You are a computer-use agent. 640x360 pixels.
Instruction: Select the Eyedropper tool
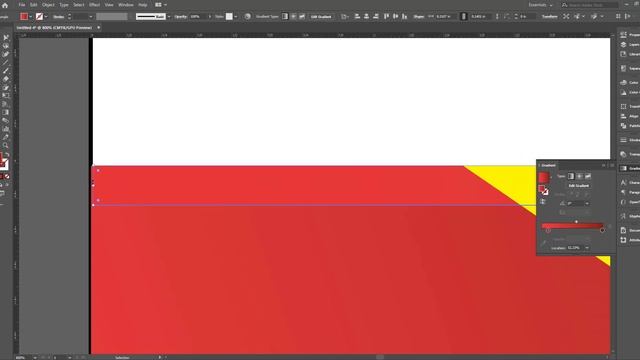tap(6, 137)
